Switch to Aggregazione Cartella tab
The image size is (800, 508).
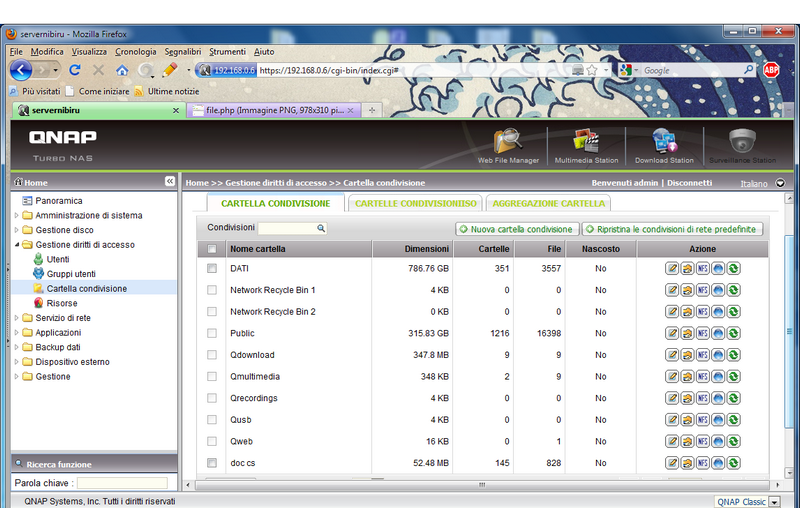point(548,203)
